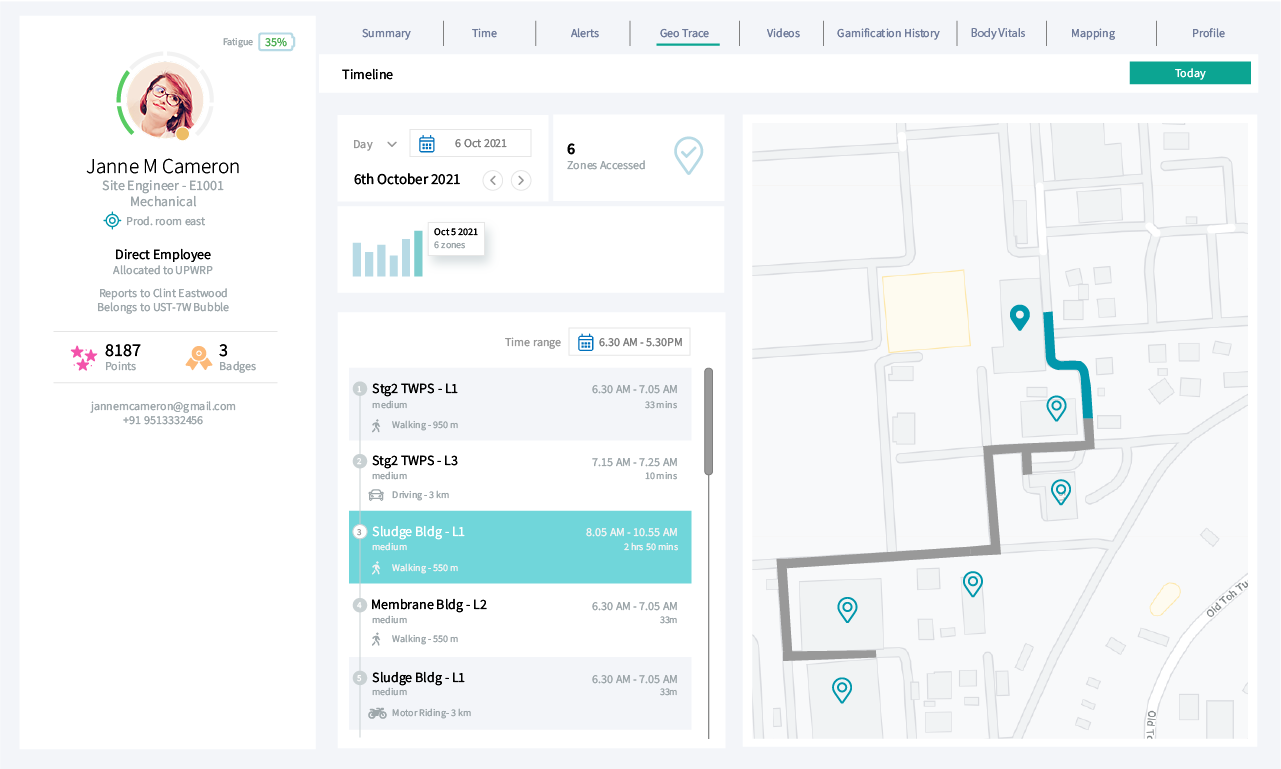Click the jannemcameron@gmail.com email link
The height and width of the screenshot is (769, 1281).
pos(163,406)
